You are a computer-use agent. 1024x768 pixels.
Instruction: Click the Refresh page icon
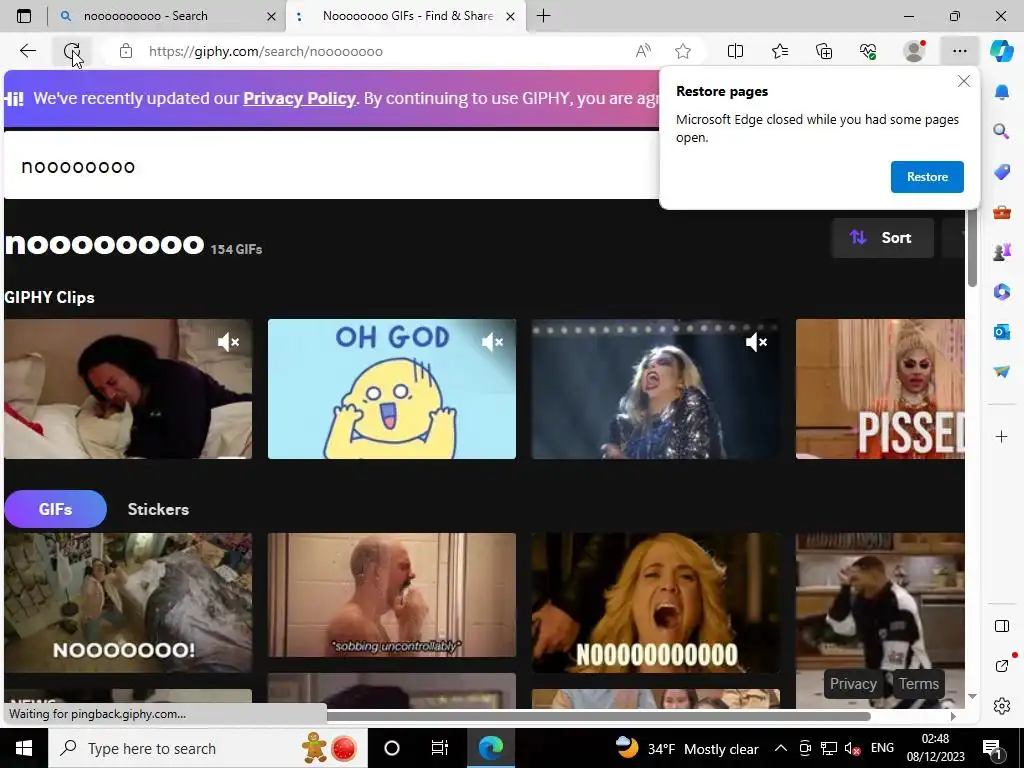[x=72, y=51]
